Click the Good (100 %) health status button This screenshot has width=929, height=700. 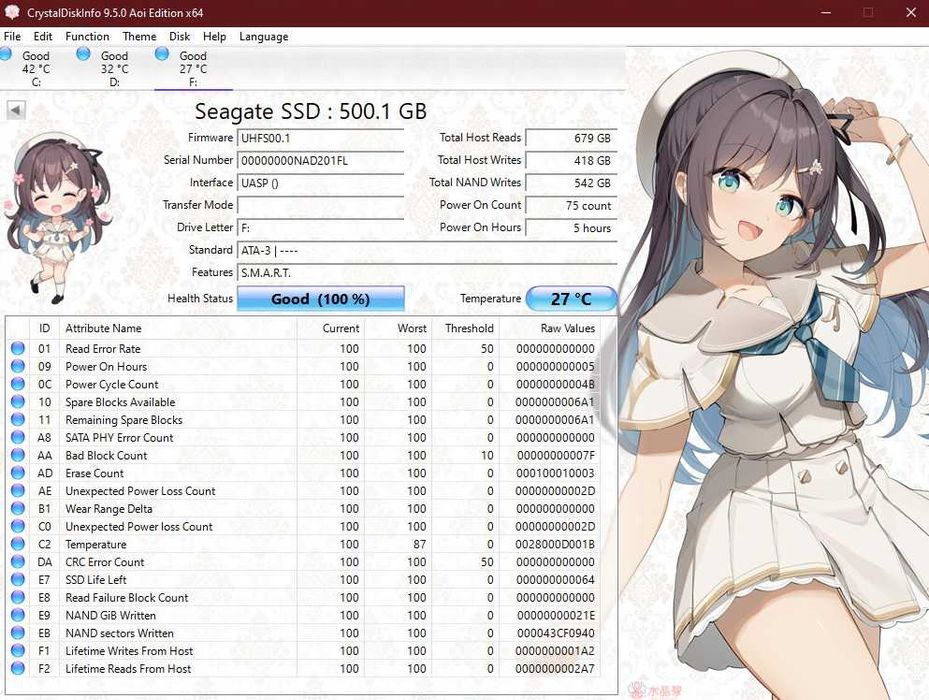[x=321, y=299]
